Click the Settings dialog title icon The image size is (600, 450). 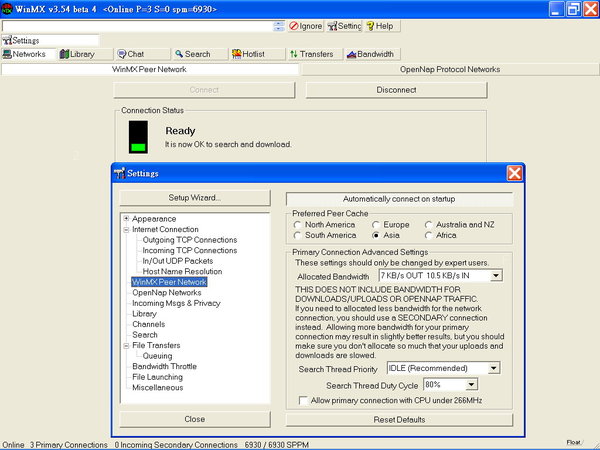[119, 173]
